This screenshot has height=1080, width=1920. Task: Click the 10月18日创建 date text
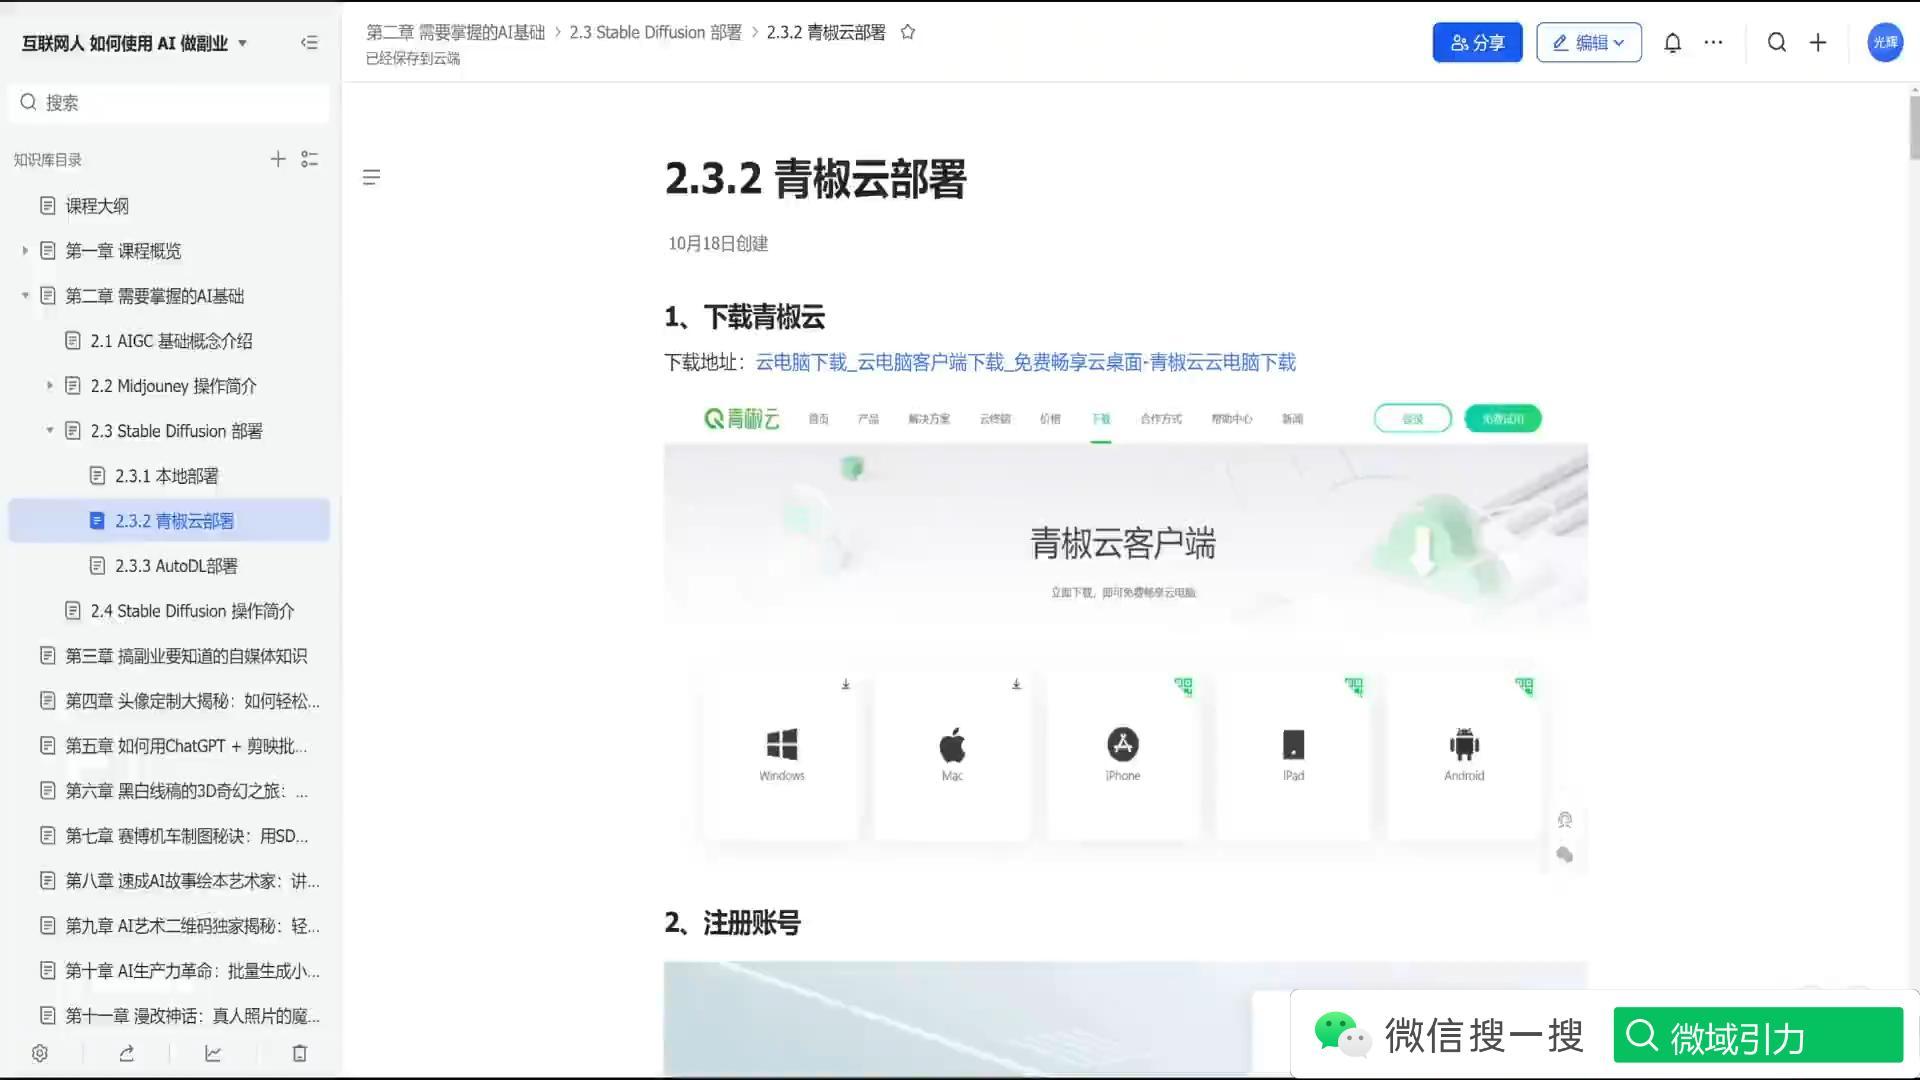(x=718, y=244)
